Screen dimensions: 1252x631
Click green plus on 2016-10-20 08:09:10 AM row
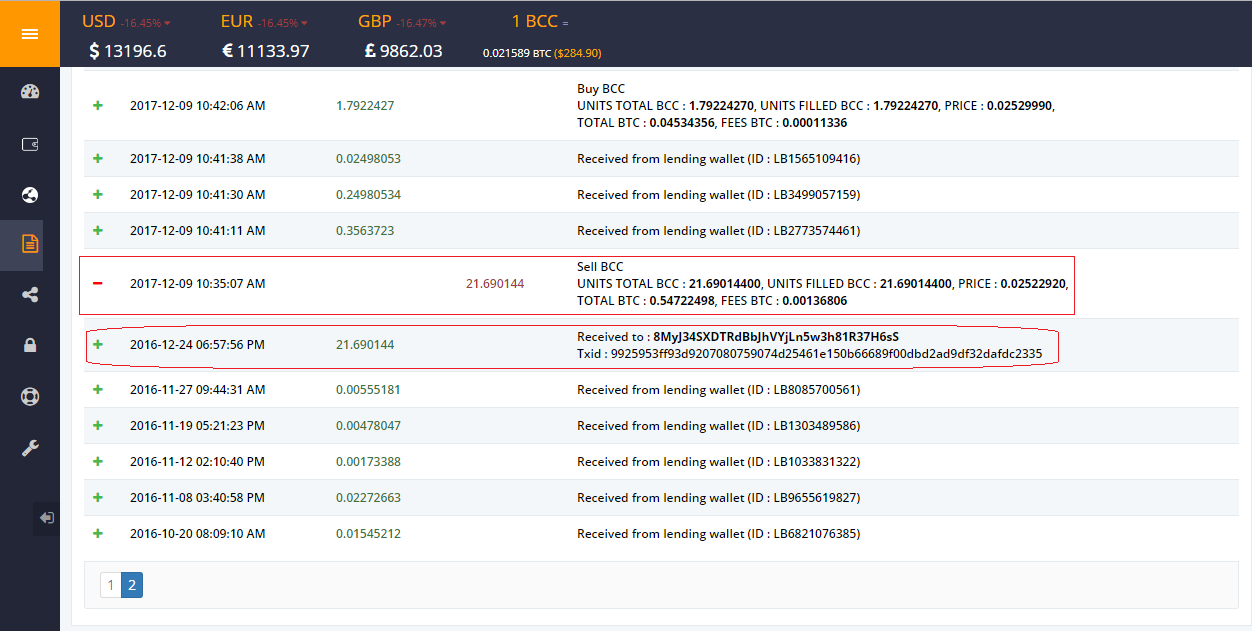click(x=98, y=533)
